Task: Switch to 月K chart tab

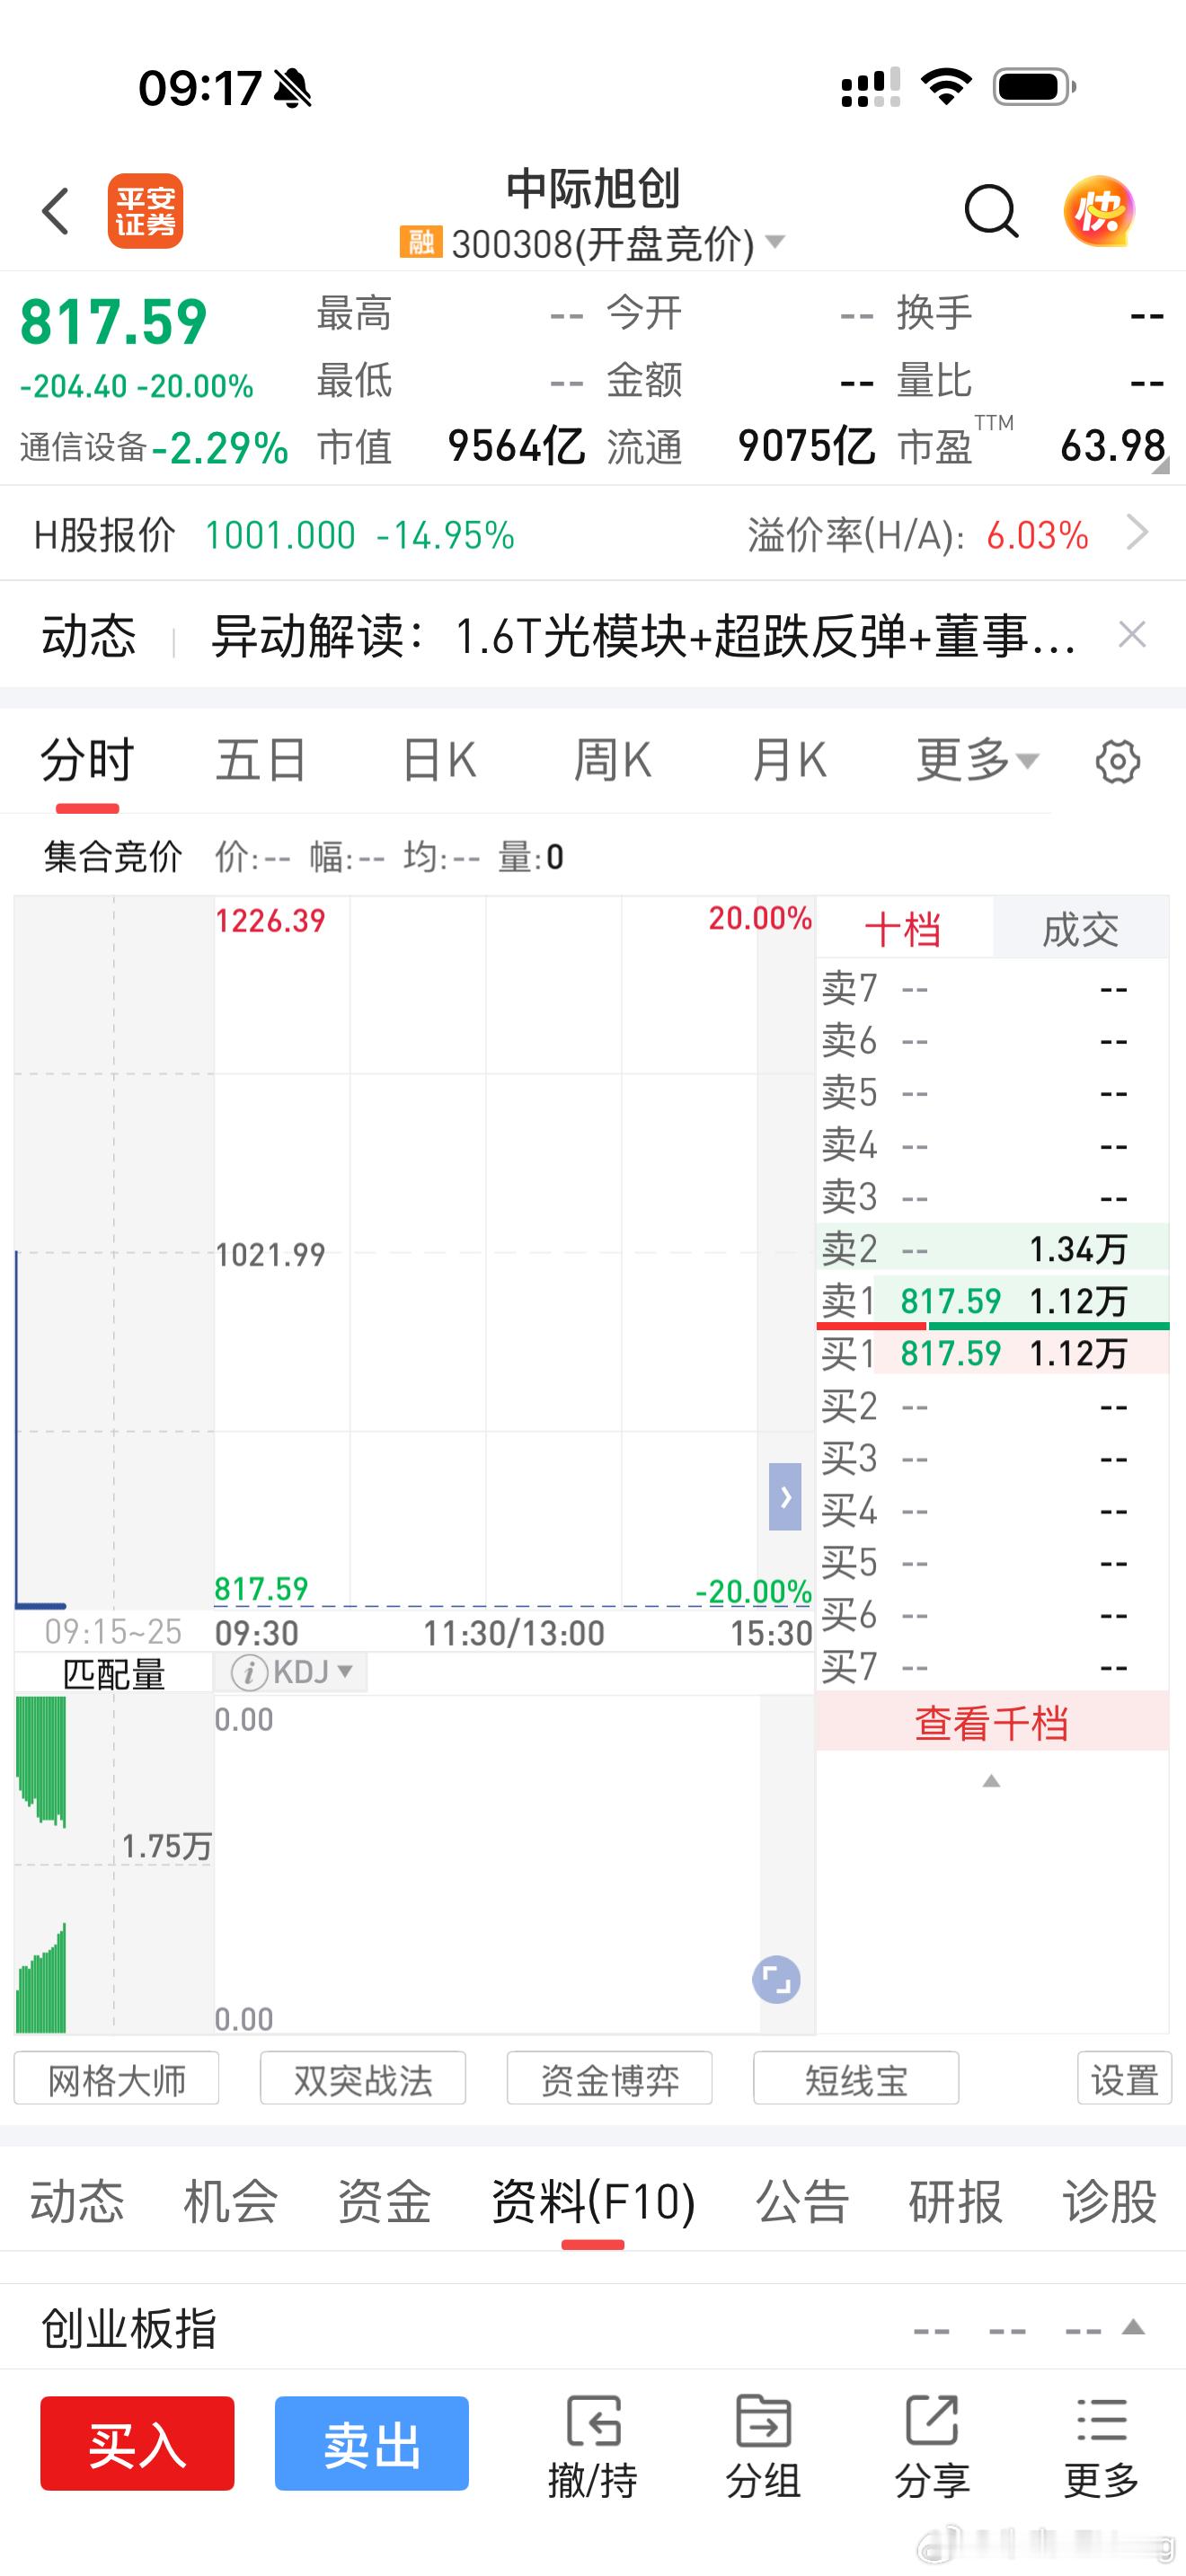Action: tap(789, 761)
